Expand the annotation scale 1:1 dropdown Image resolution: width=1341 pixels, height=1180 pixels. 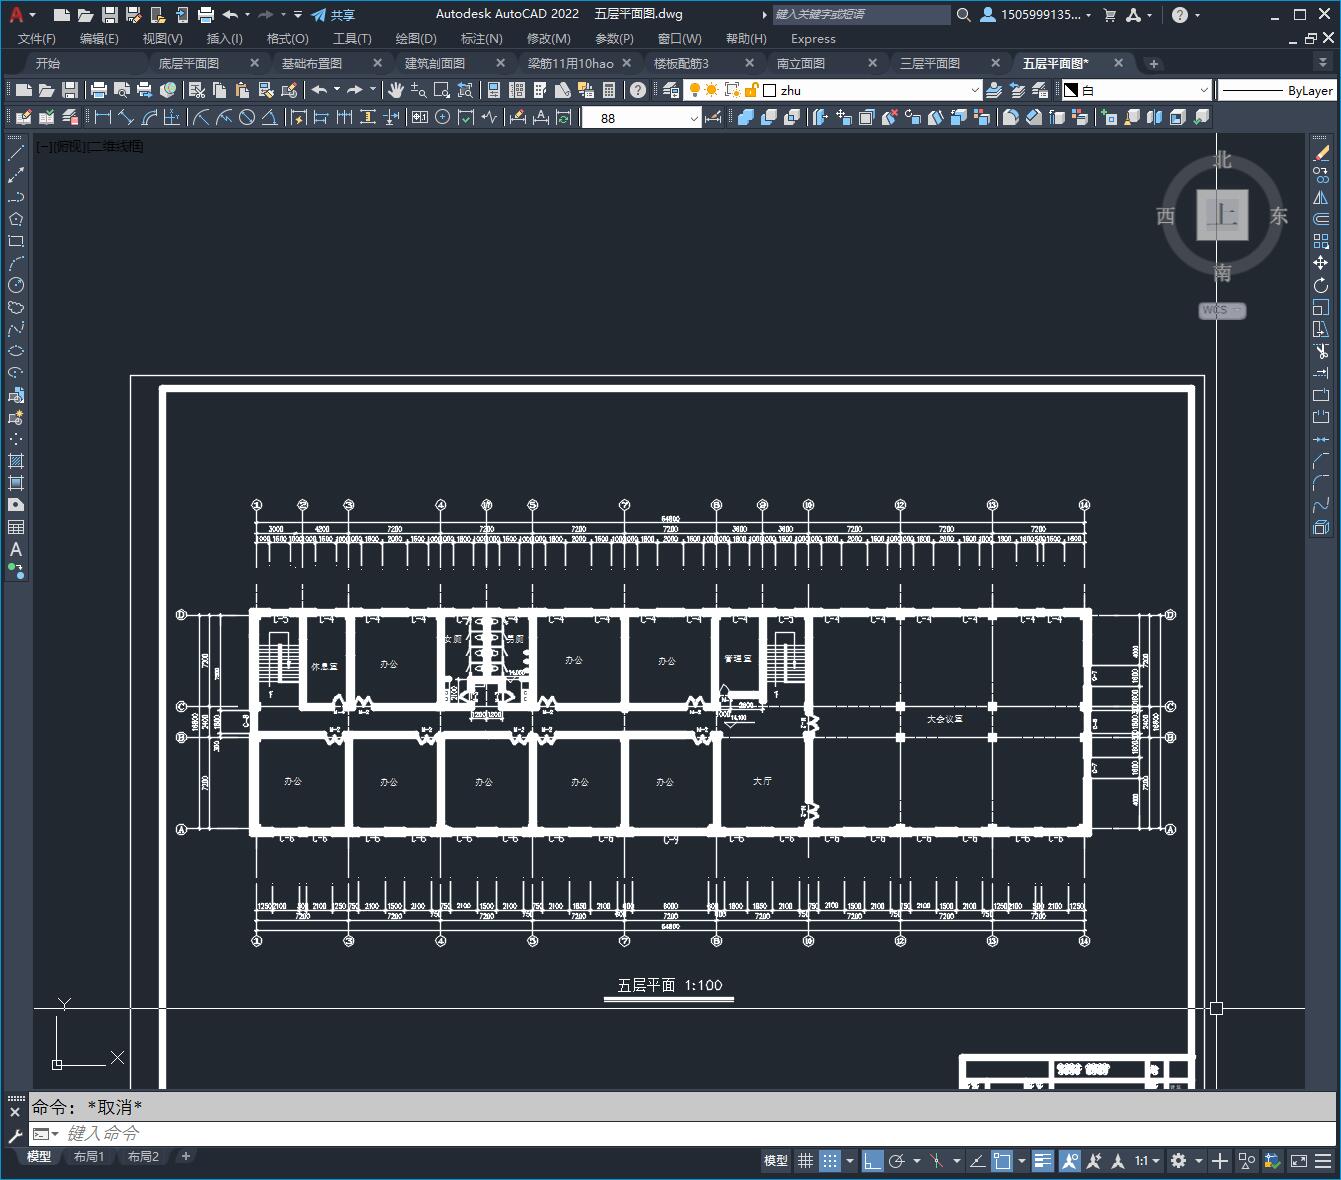tap(1147, 1161)
